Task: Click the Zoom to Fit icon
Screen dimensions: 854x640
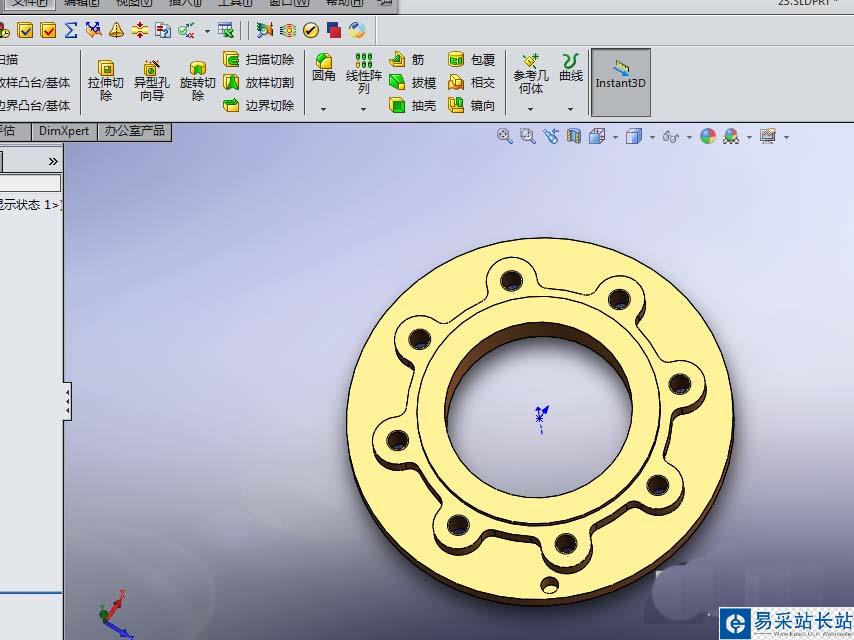Action: [x=504, y=136]
